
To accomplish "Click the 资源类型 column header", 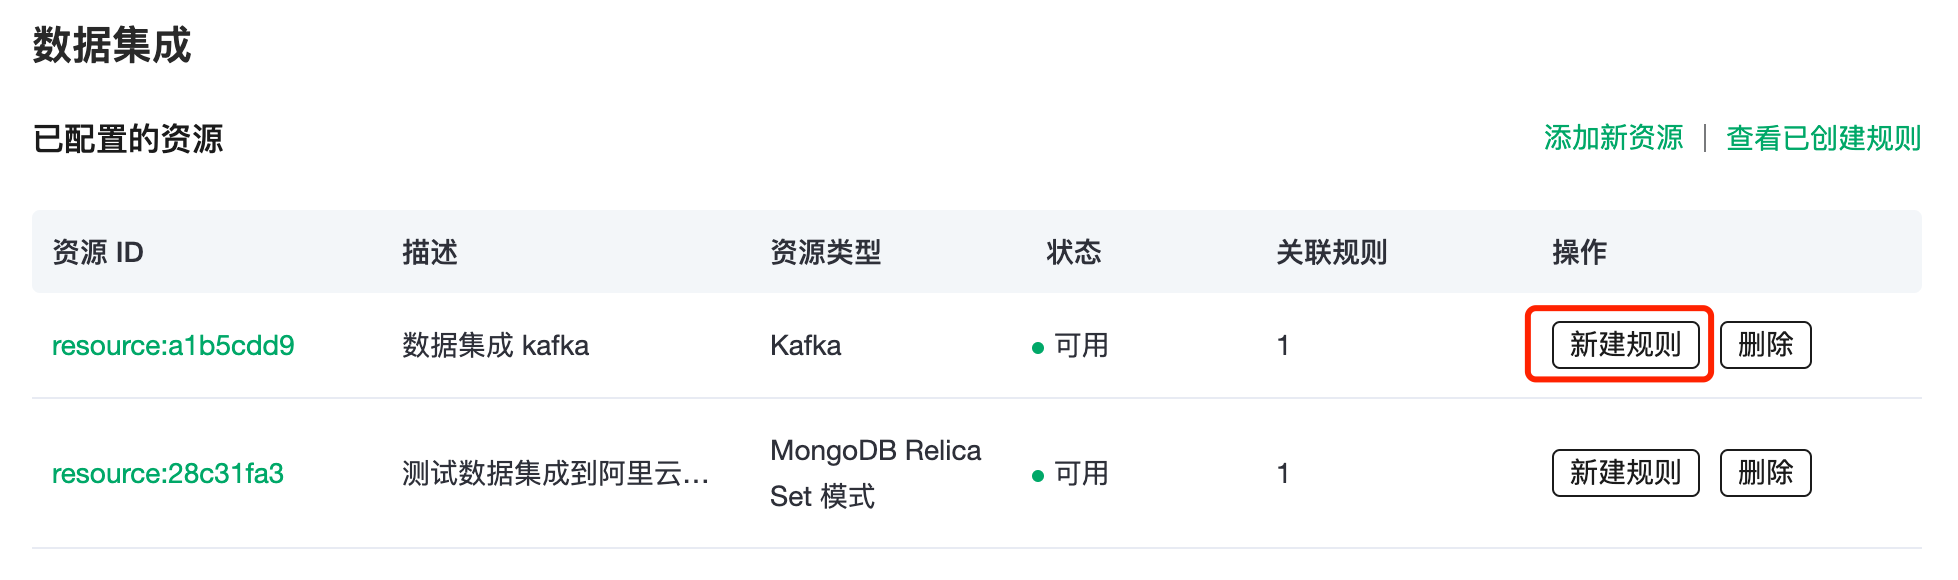I will (x=825, y=252).
